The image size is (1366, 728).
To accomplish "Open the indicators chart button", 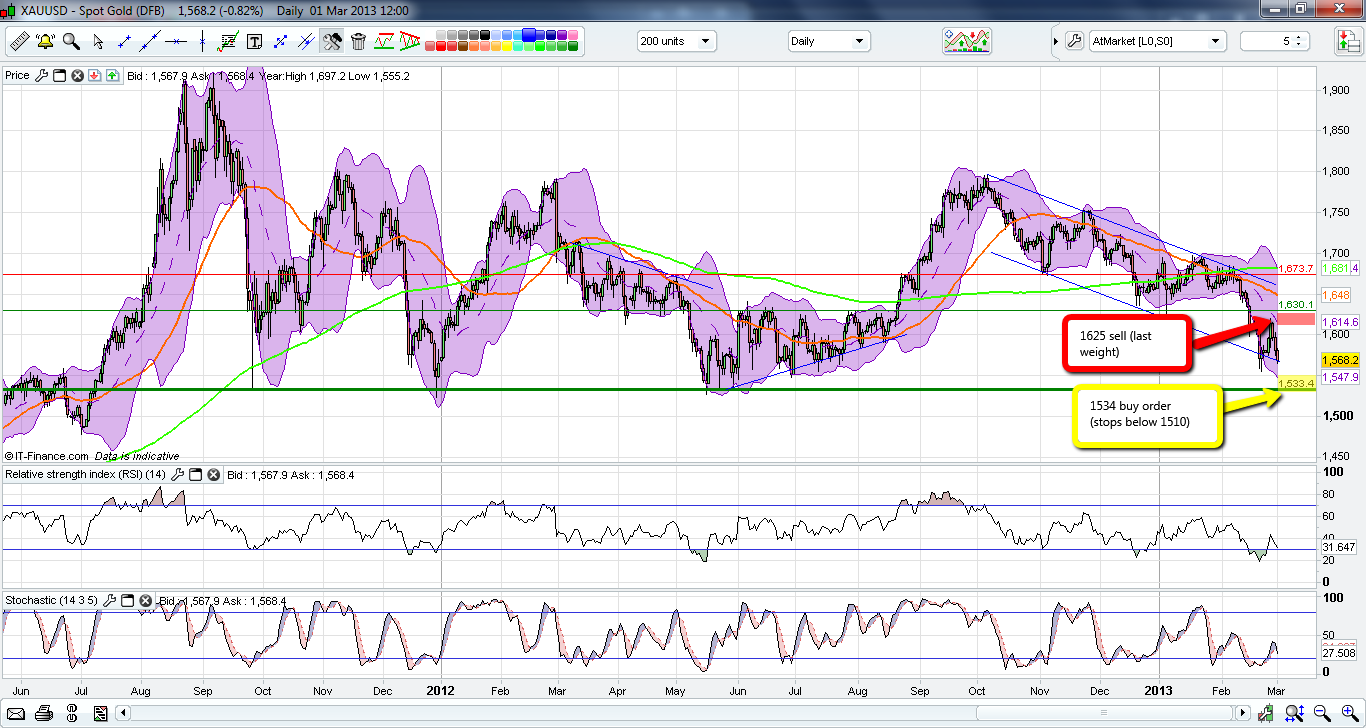I will (967, 41).
